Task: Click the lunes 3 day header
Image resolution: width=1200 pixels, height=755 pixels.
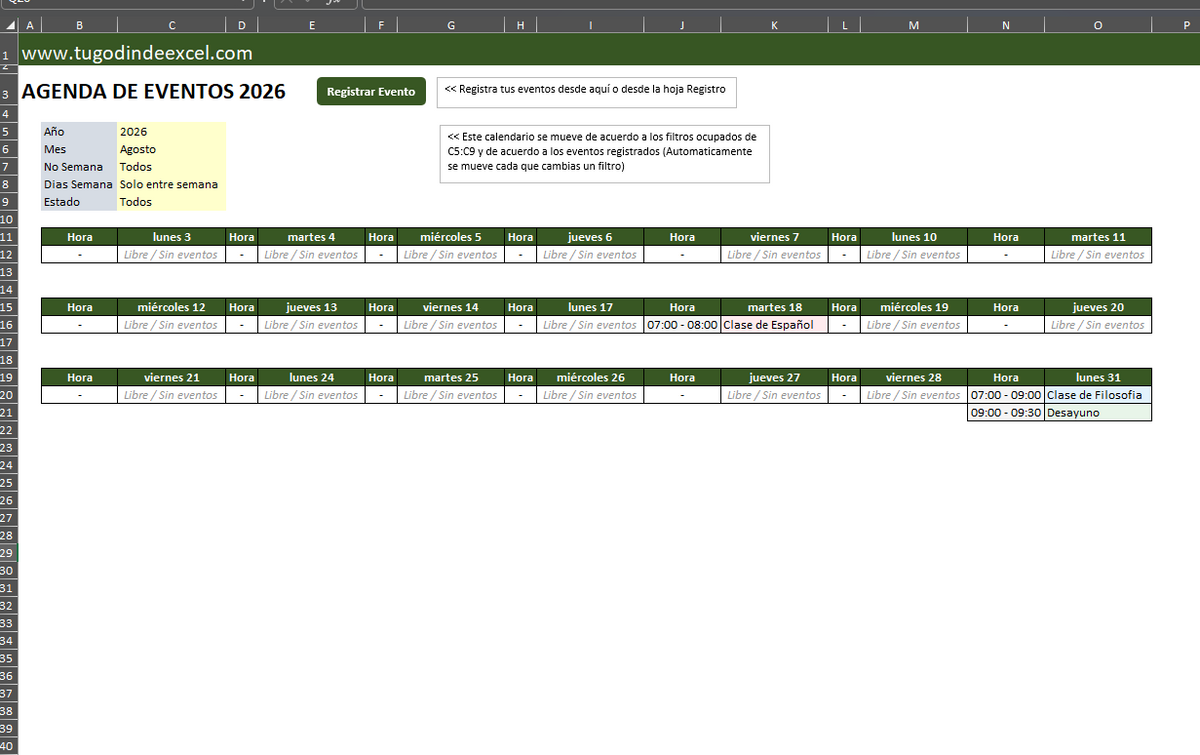Action: point(172,237)
